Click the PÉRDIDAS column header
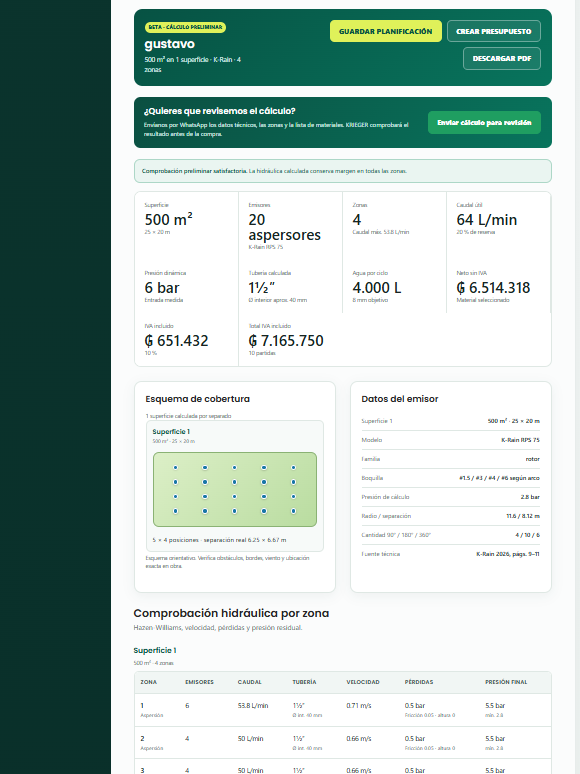The height and width of the screenshot is (774, 580). [419, 682]
